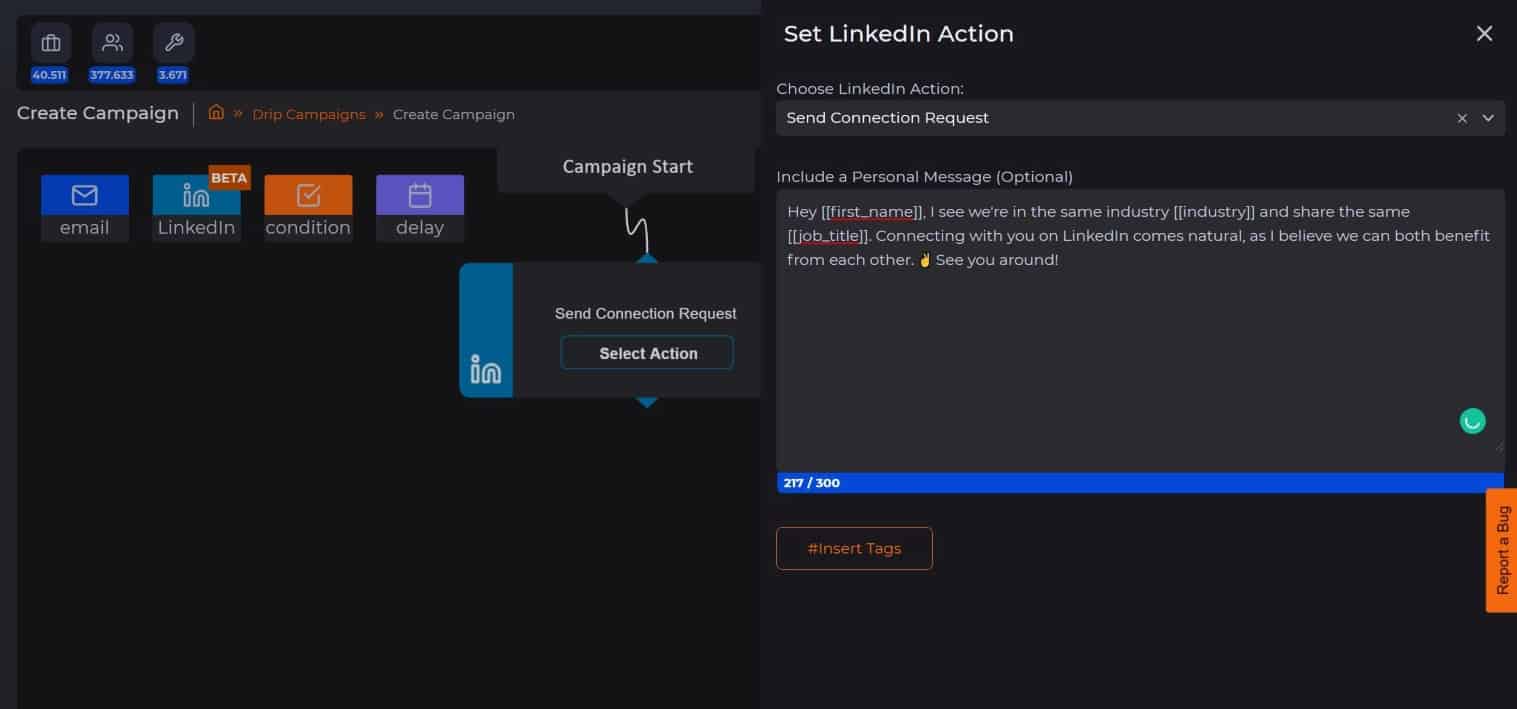Click the #Insert Tags button
Image resolution: width=1517 pixels, height=709 pixels.
click(854, 548)
